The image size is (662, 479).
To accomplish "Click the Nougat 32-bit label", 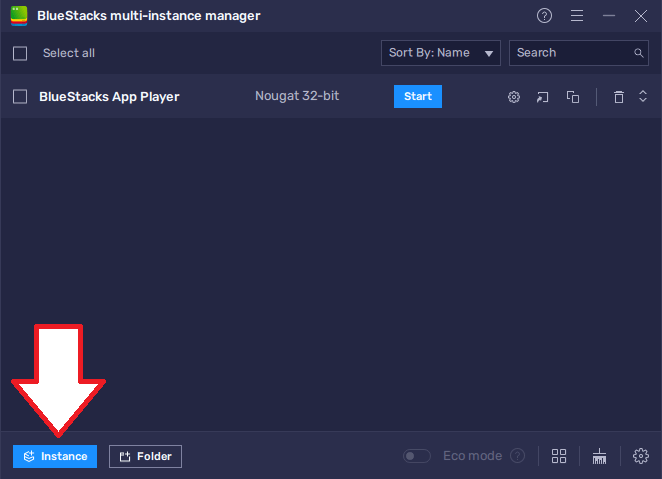I will 297,96.
